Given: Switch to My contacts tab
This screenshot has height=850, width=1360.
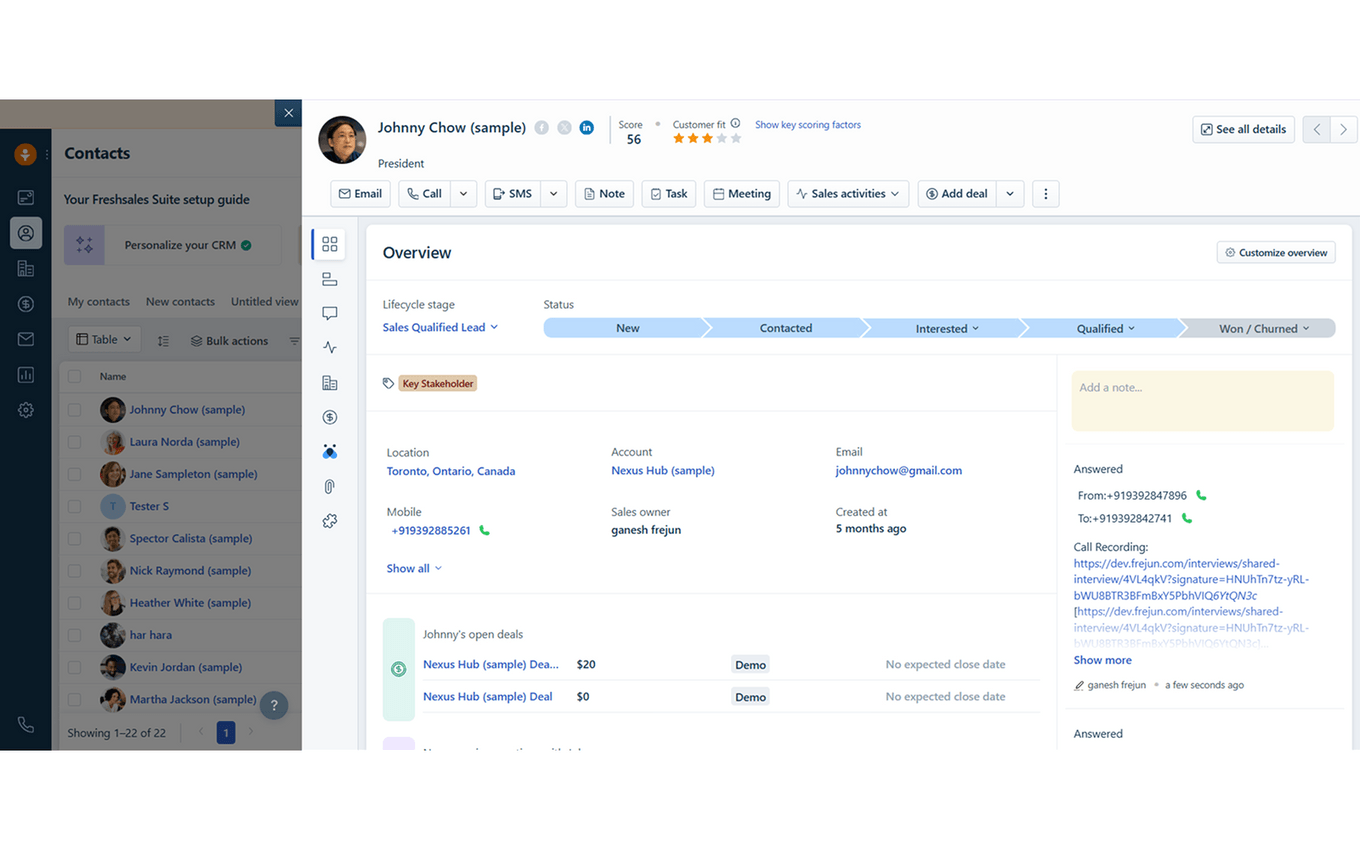Looking at the screenshot, I should coord(99,302).
